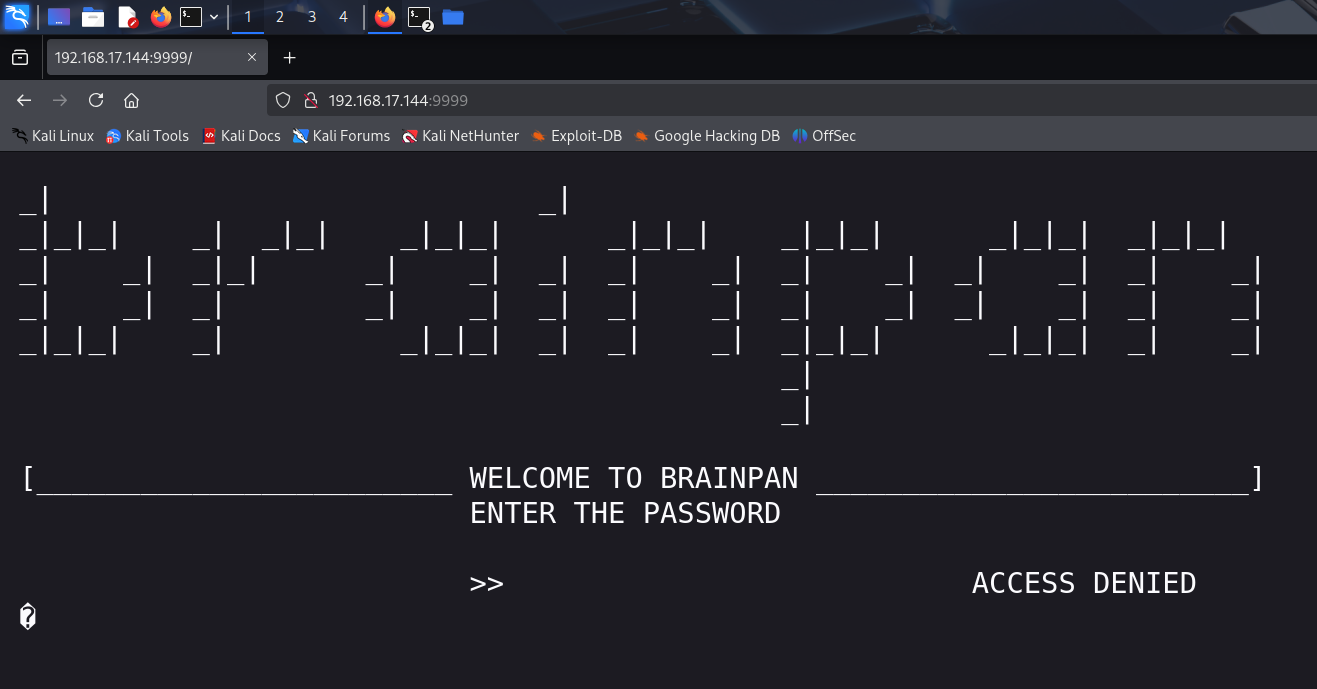Go back to the previous page
This screenshot has height=689, width=1317.
coord(24,100)
